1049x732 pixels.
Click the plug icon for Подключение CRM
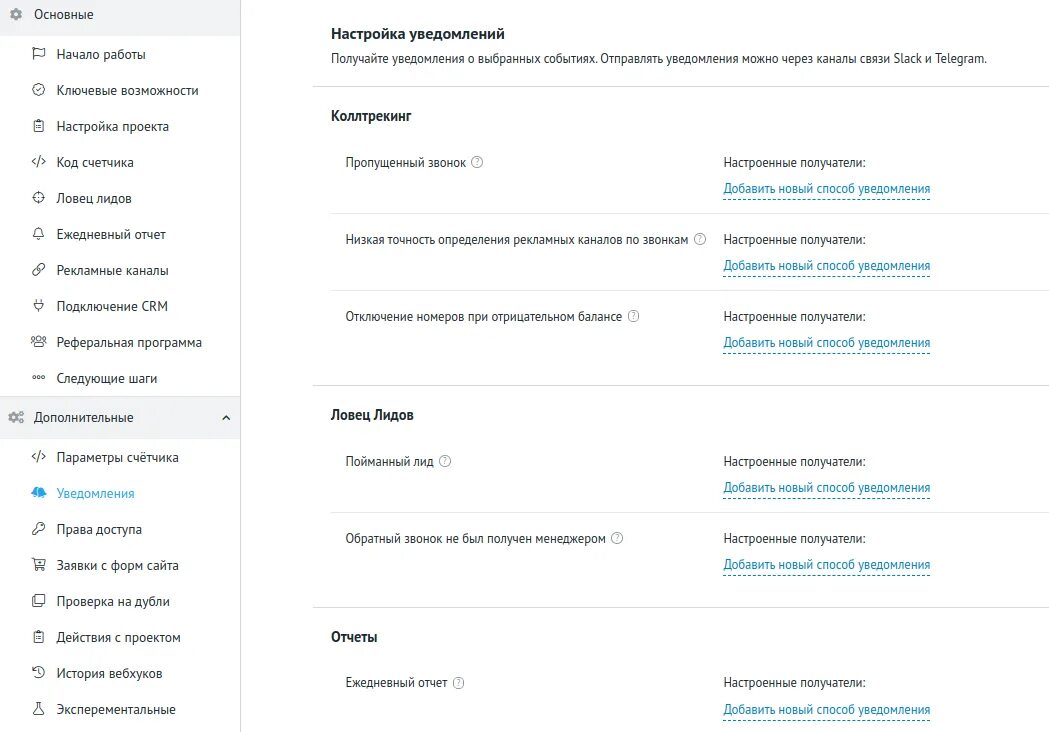pyautogui.click(x=39, y=306)
